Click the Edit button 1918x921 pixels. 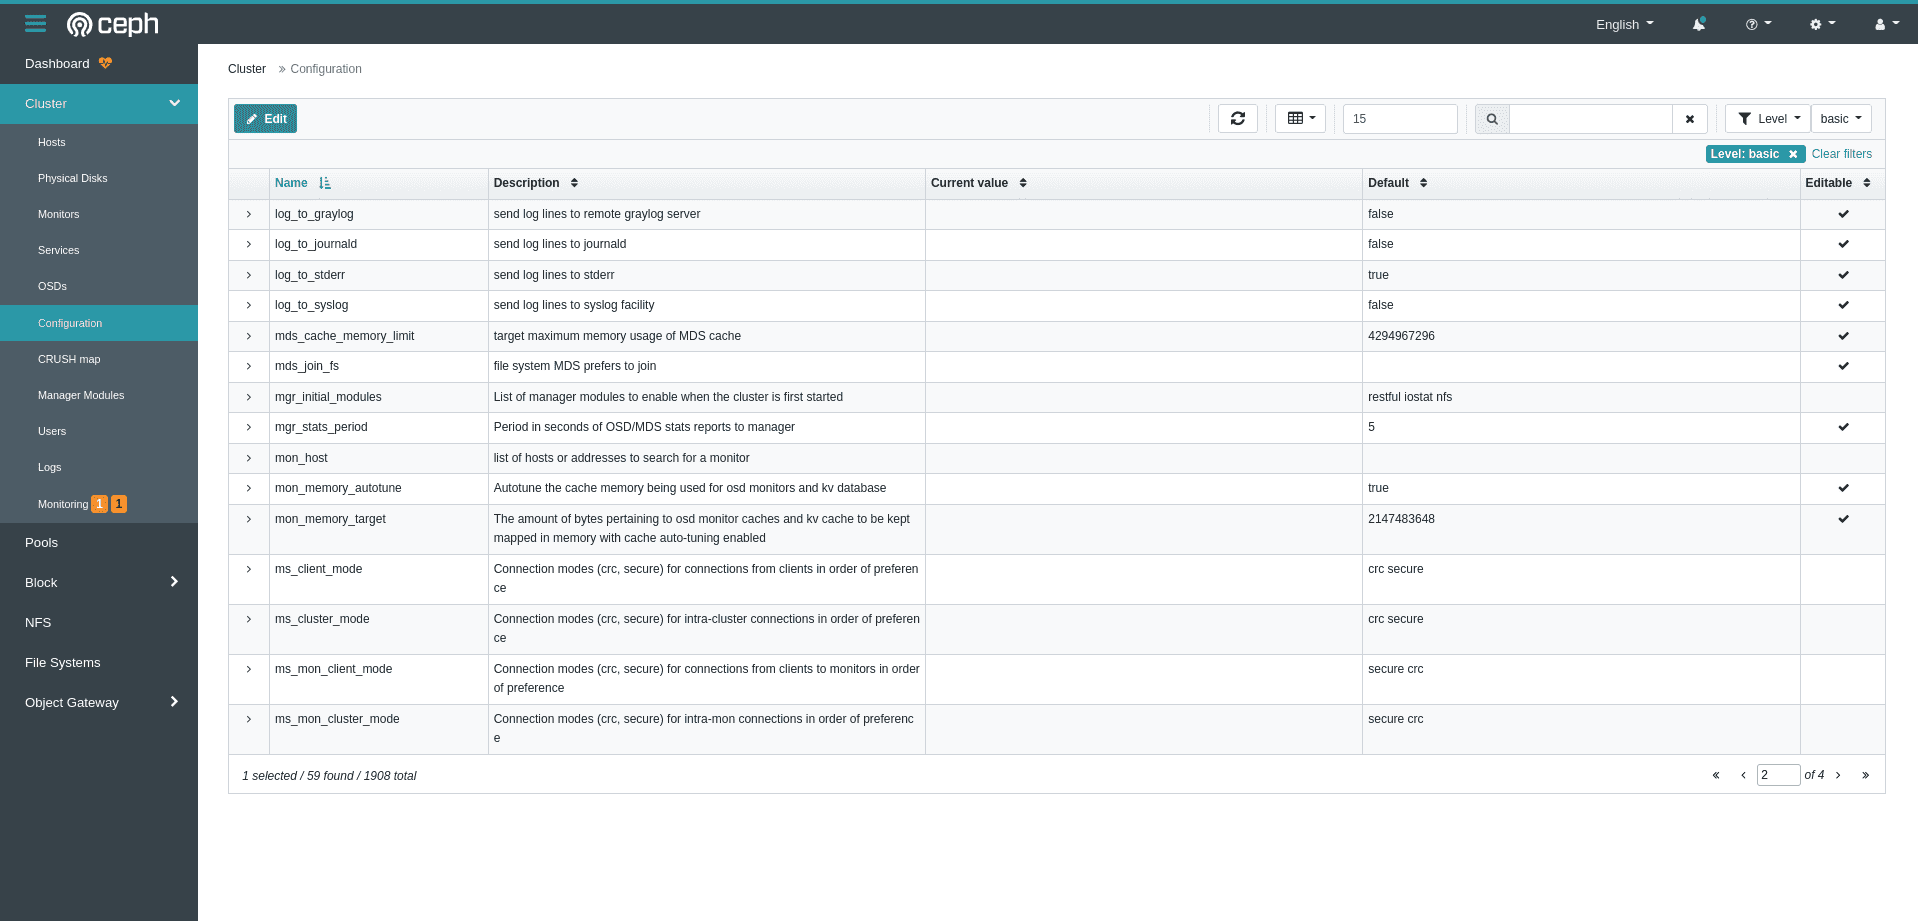(x=264, y=118)
